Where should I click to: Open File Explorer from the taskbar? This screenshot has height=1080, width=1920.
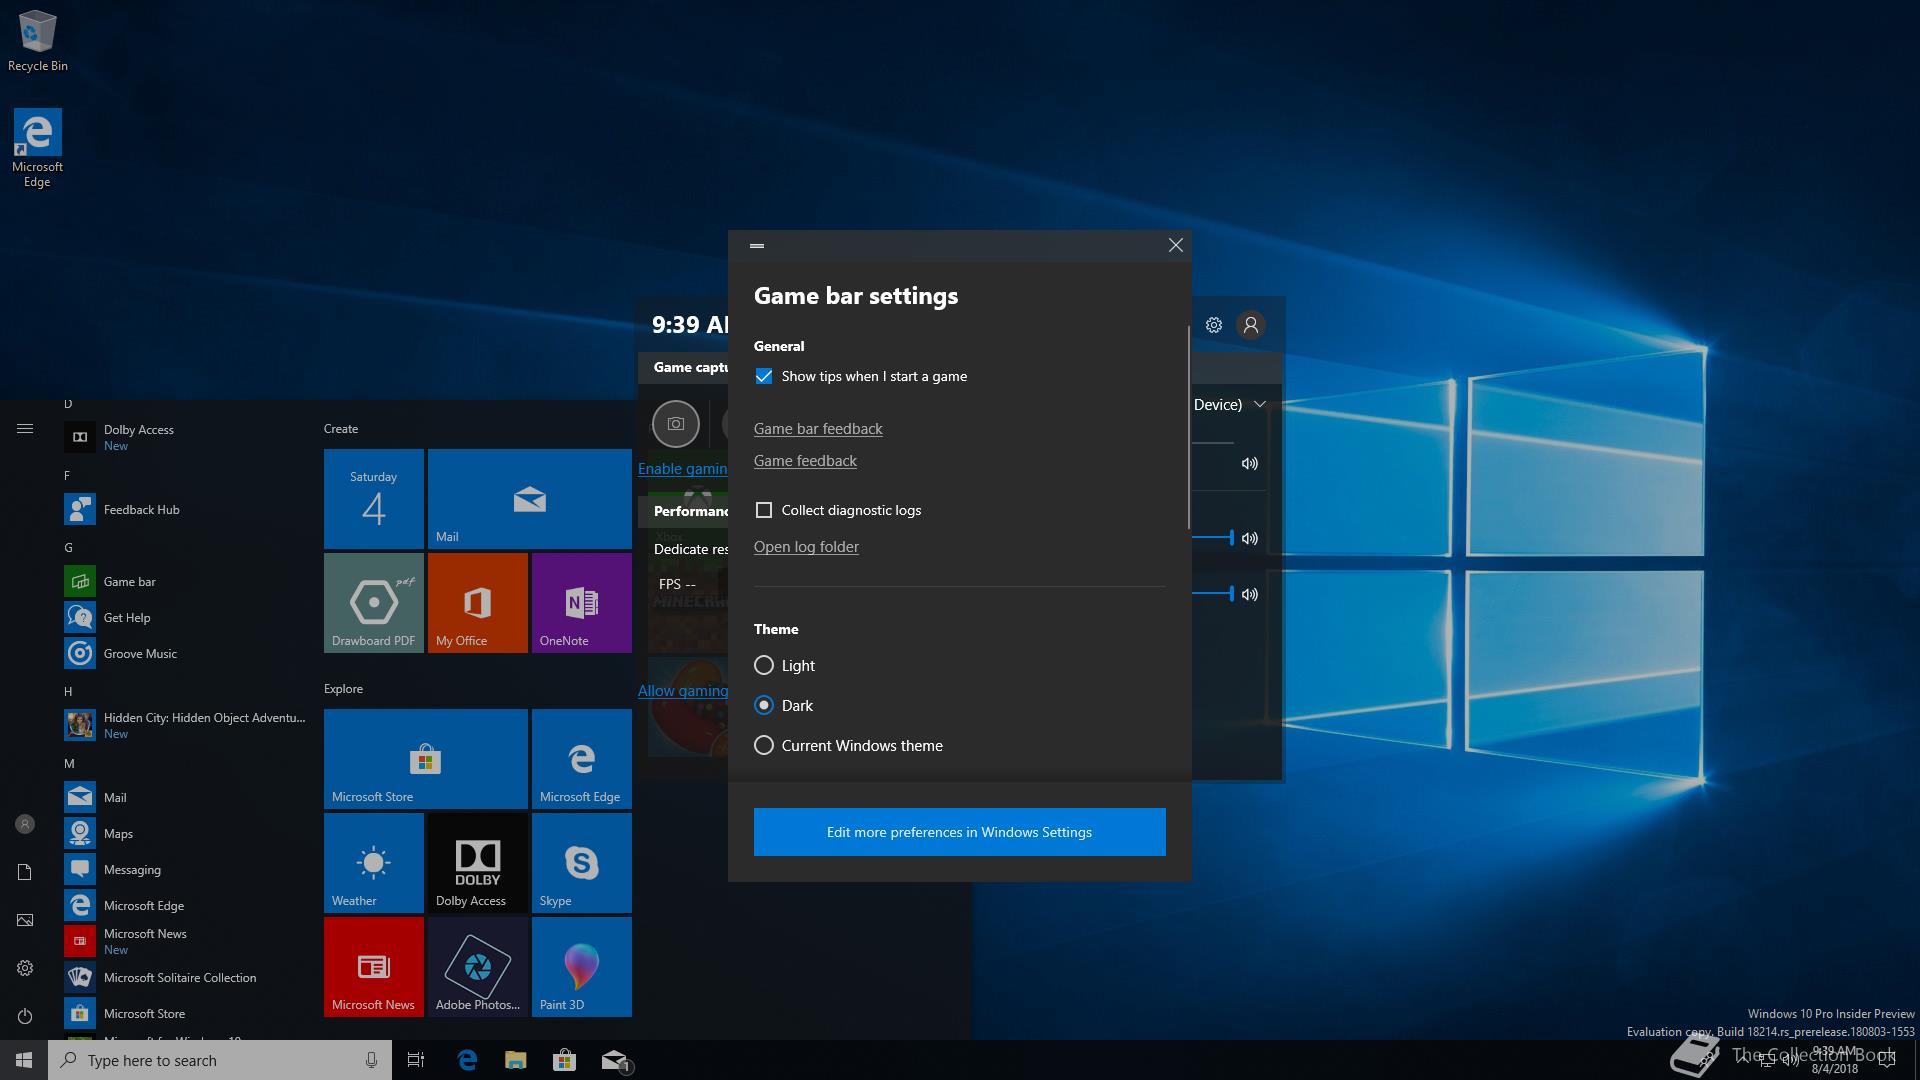(x=516, y=1060)
